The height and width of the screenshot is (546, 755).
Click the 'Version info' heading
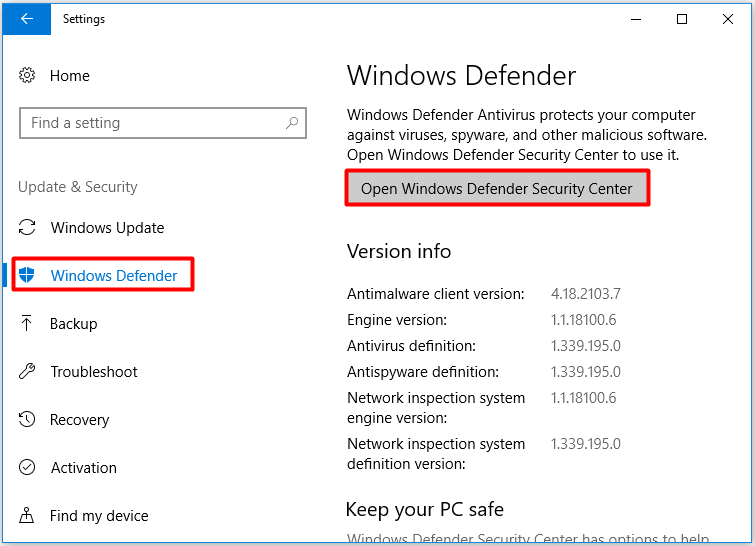[399, 251]
